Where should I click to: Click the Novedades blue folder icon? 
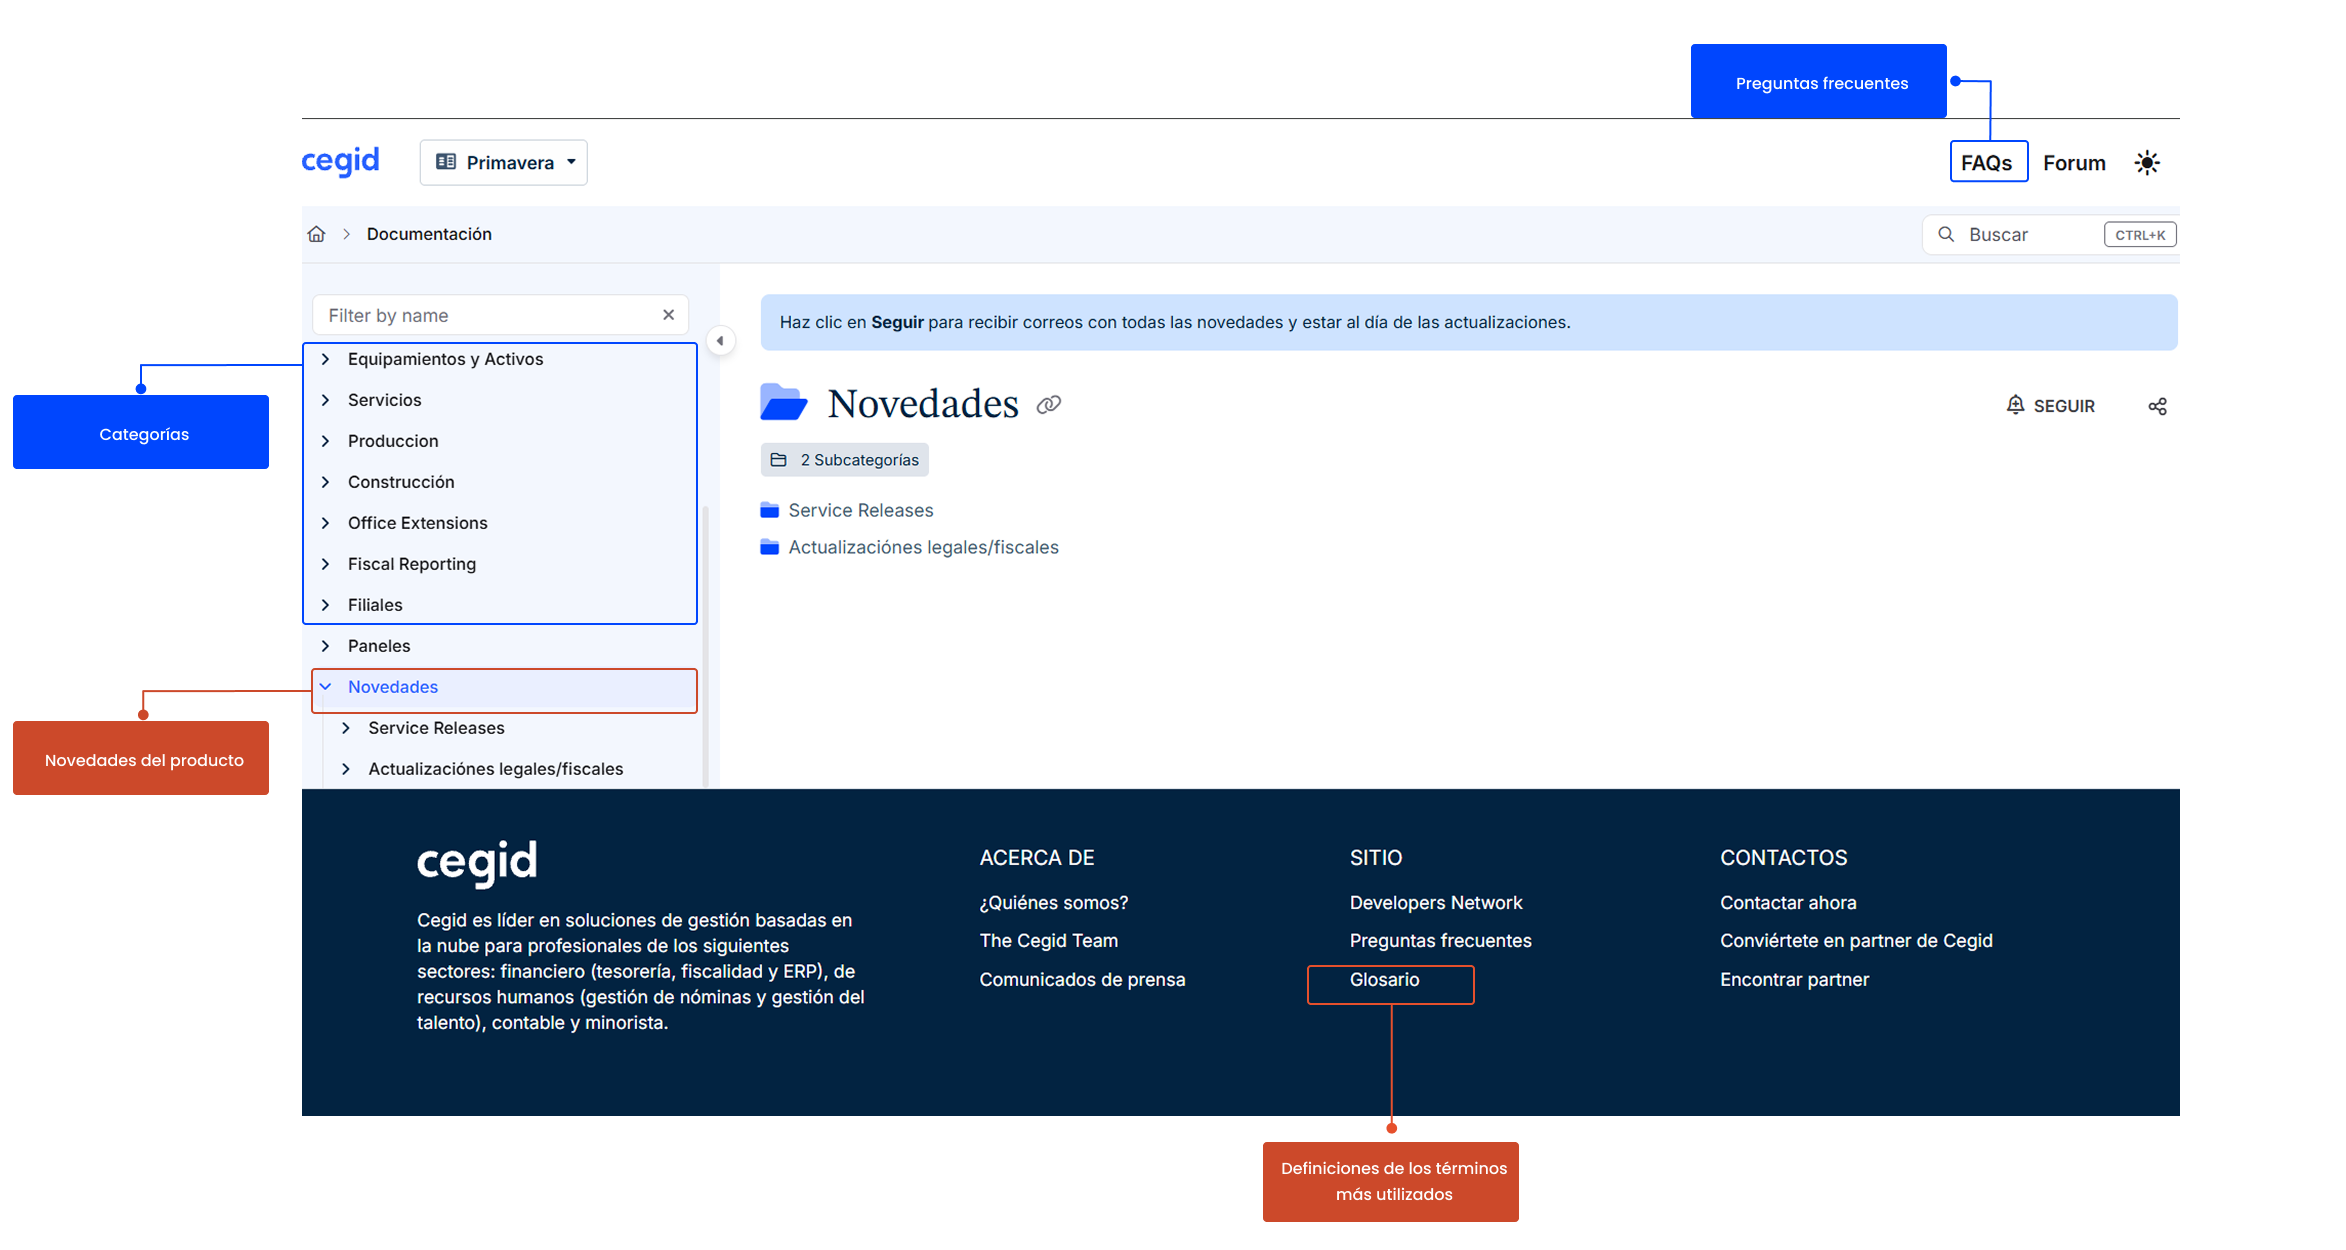783,403
